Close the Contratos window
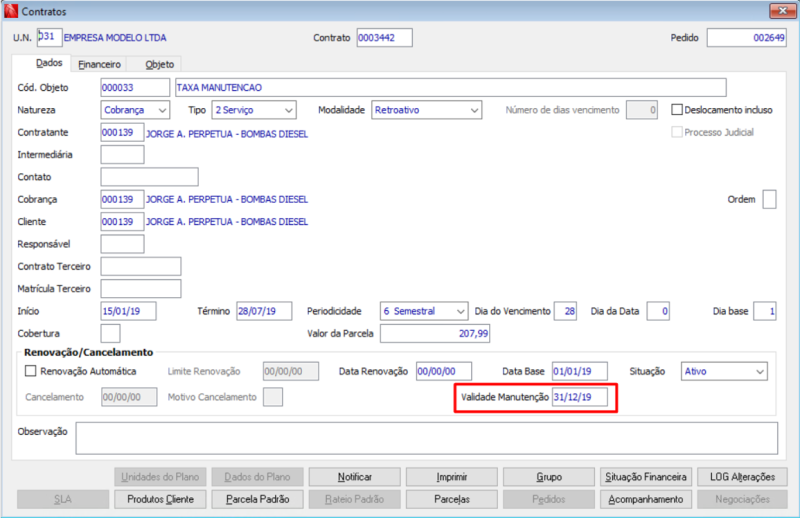 coord(783,10)
